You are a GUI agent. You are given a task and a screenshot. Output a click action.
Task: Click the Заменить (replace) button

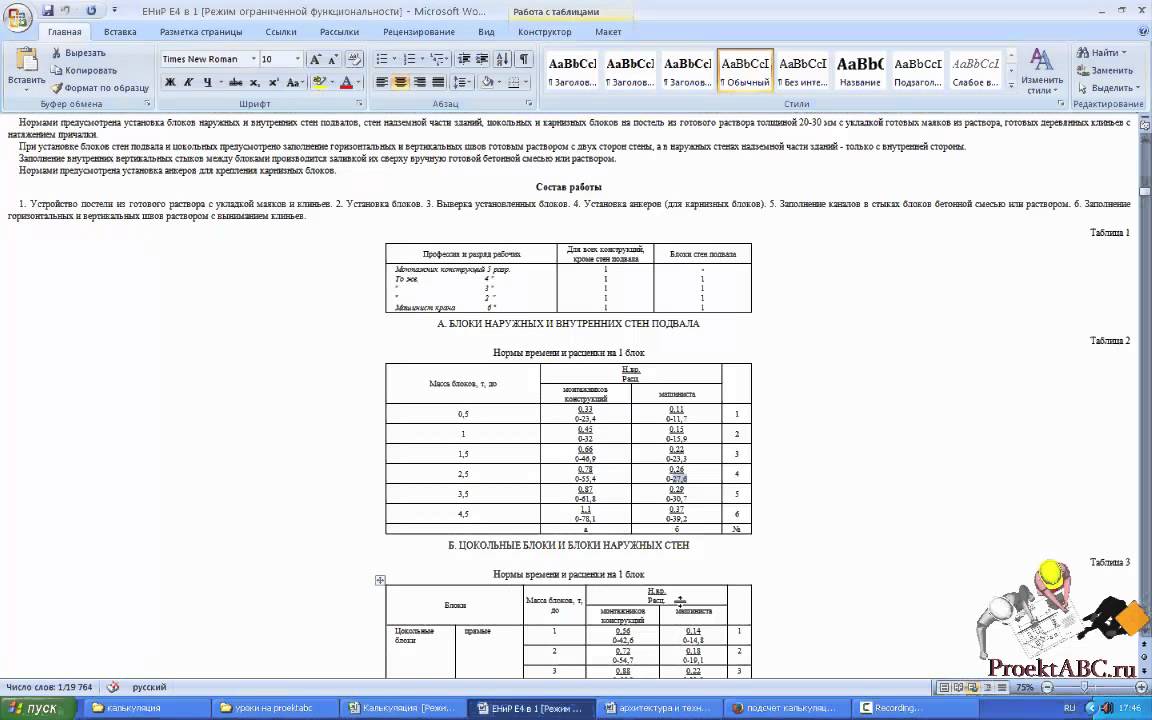[x=1104, y=71]
